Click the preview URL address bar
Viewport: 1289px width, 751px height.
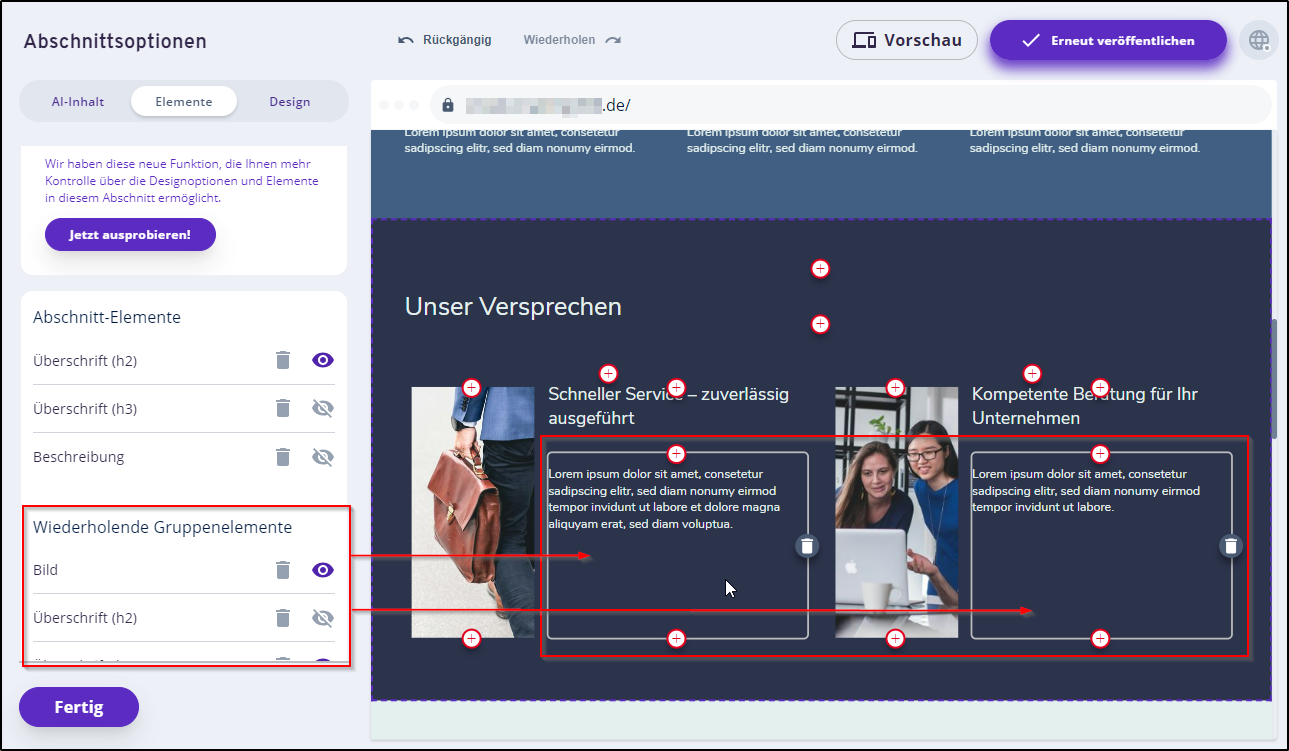850,105
